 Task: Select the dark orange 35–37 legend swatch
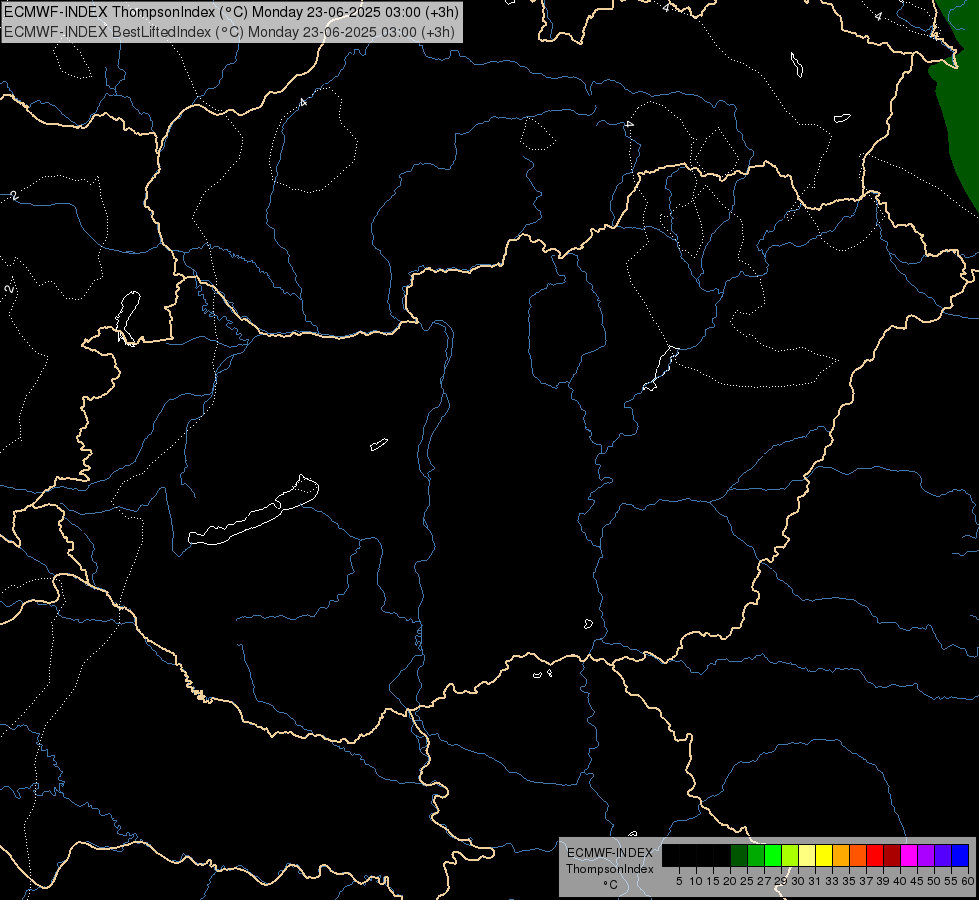(x=858, y=855)
